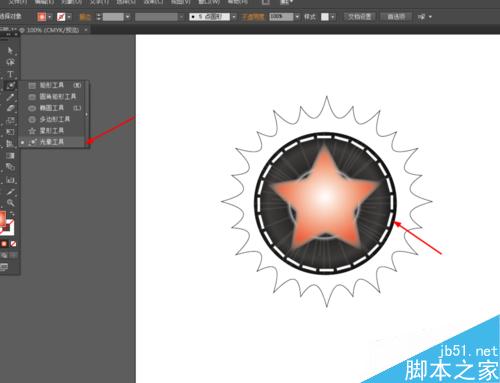Expand variable width profile dropdown

click(x=181, y=17)
